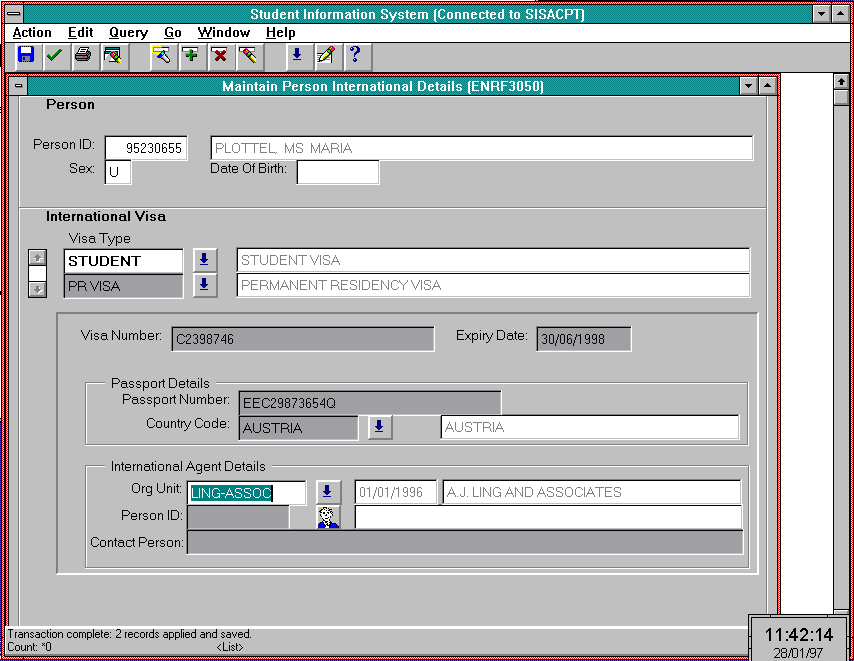Click the green plus insert record icon
The height and width of the screenshot is (661, 854).
coord(190,55)
